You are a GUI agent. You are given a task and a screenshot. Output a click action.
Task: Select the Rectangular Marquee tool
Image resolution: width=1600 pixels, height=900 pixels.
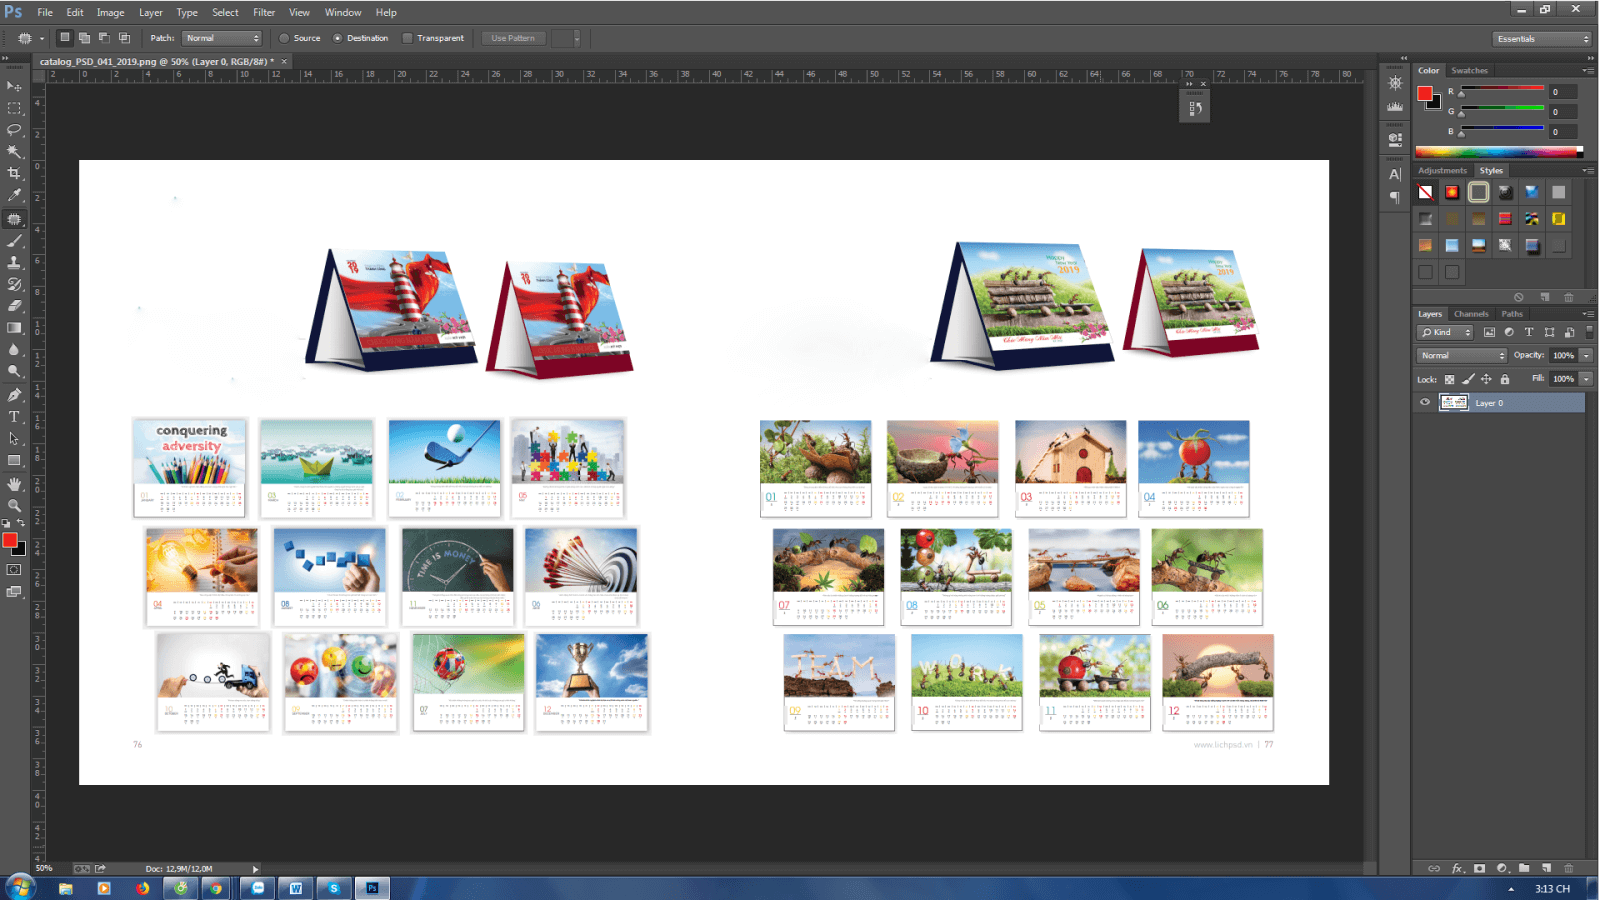click(x=14, y=108)
